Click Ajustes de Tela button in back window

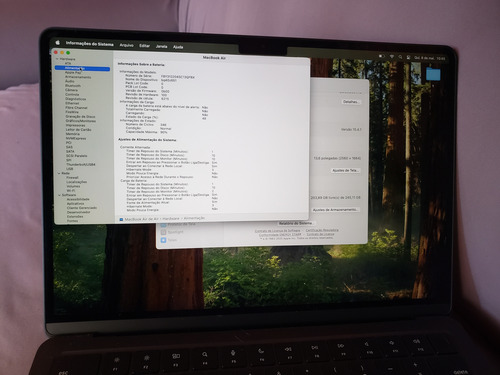coord(345,170)
